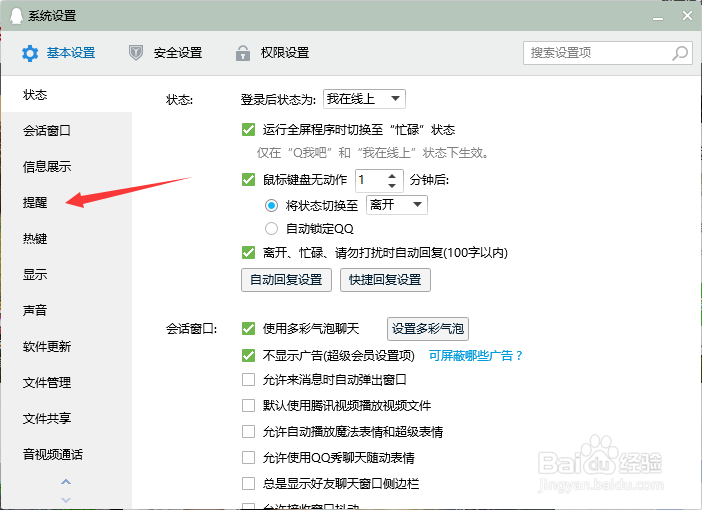
Task: Enable 默认使用腾讯视频播放视频文件
Action: point(248,406)
